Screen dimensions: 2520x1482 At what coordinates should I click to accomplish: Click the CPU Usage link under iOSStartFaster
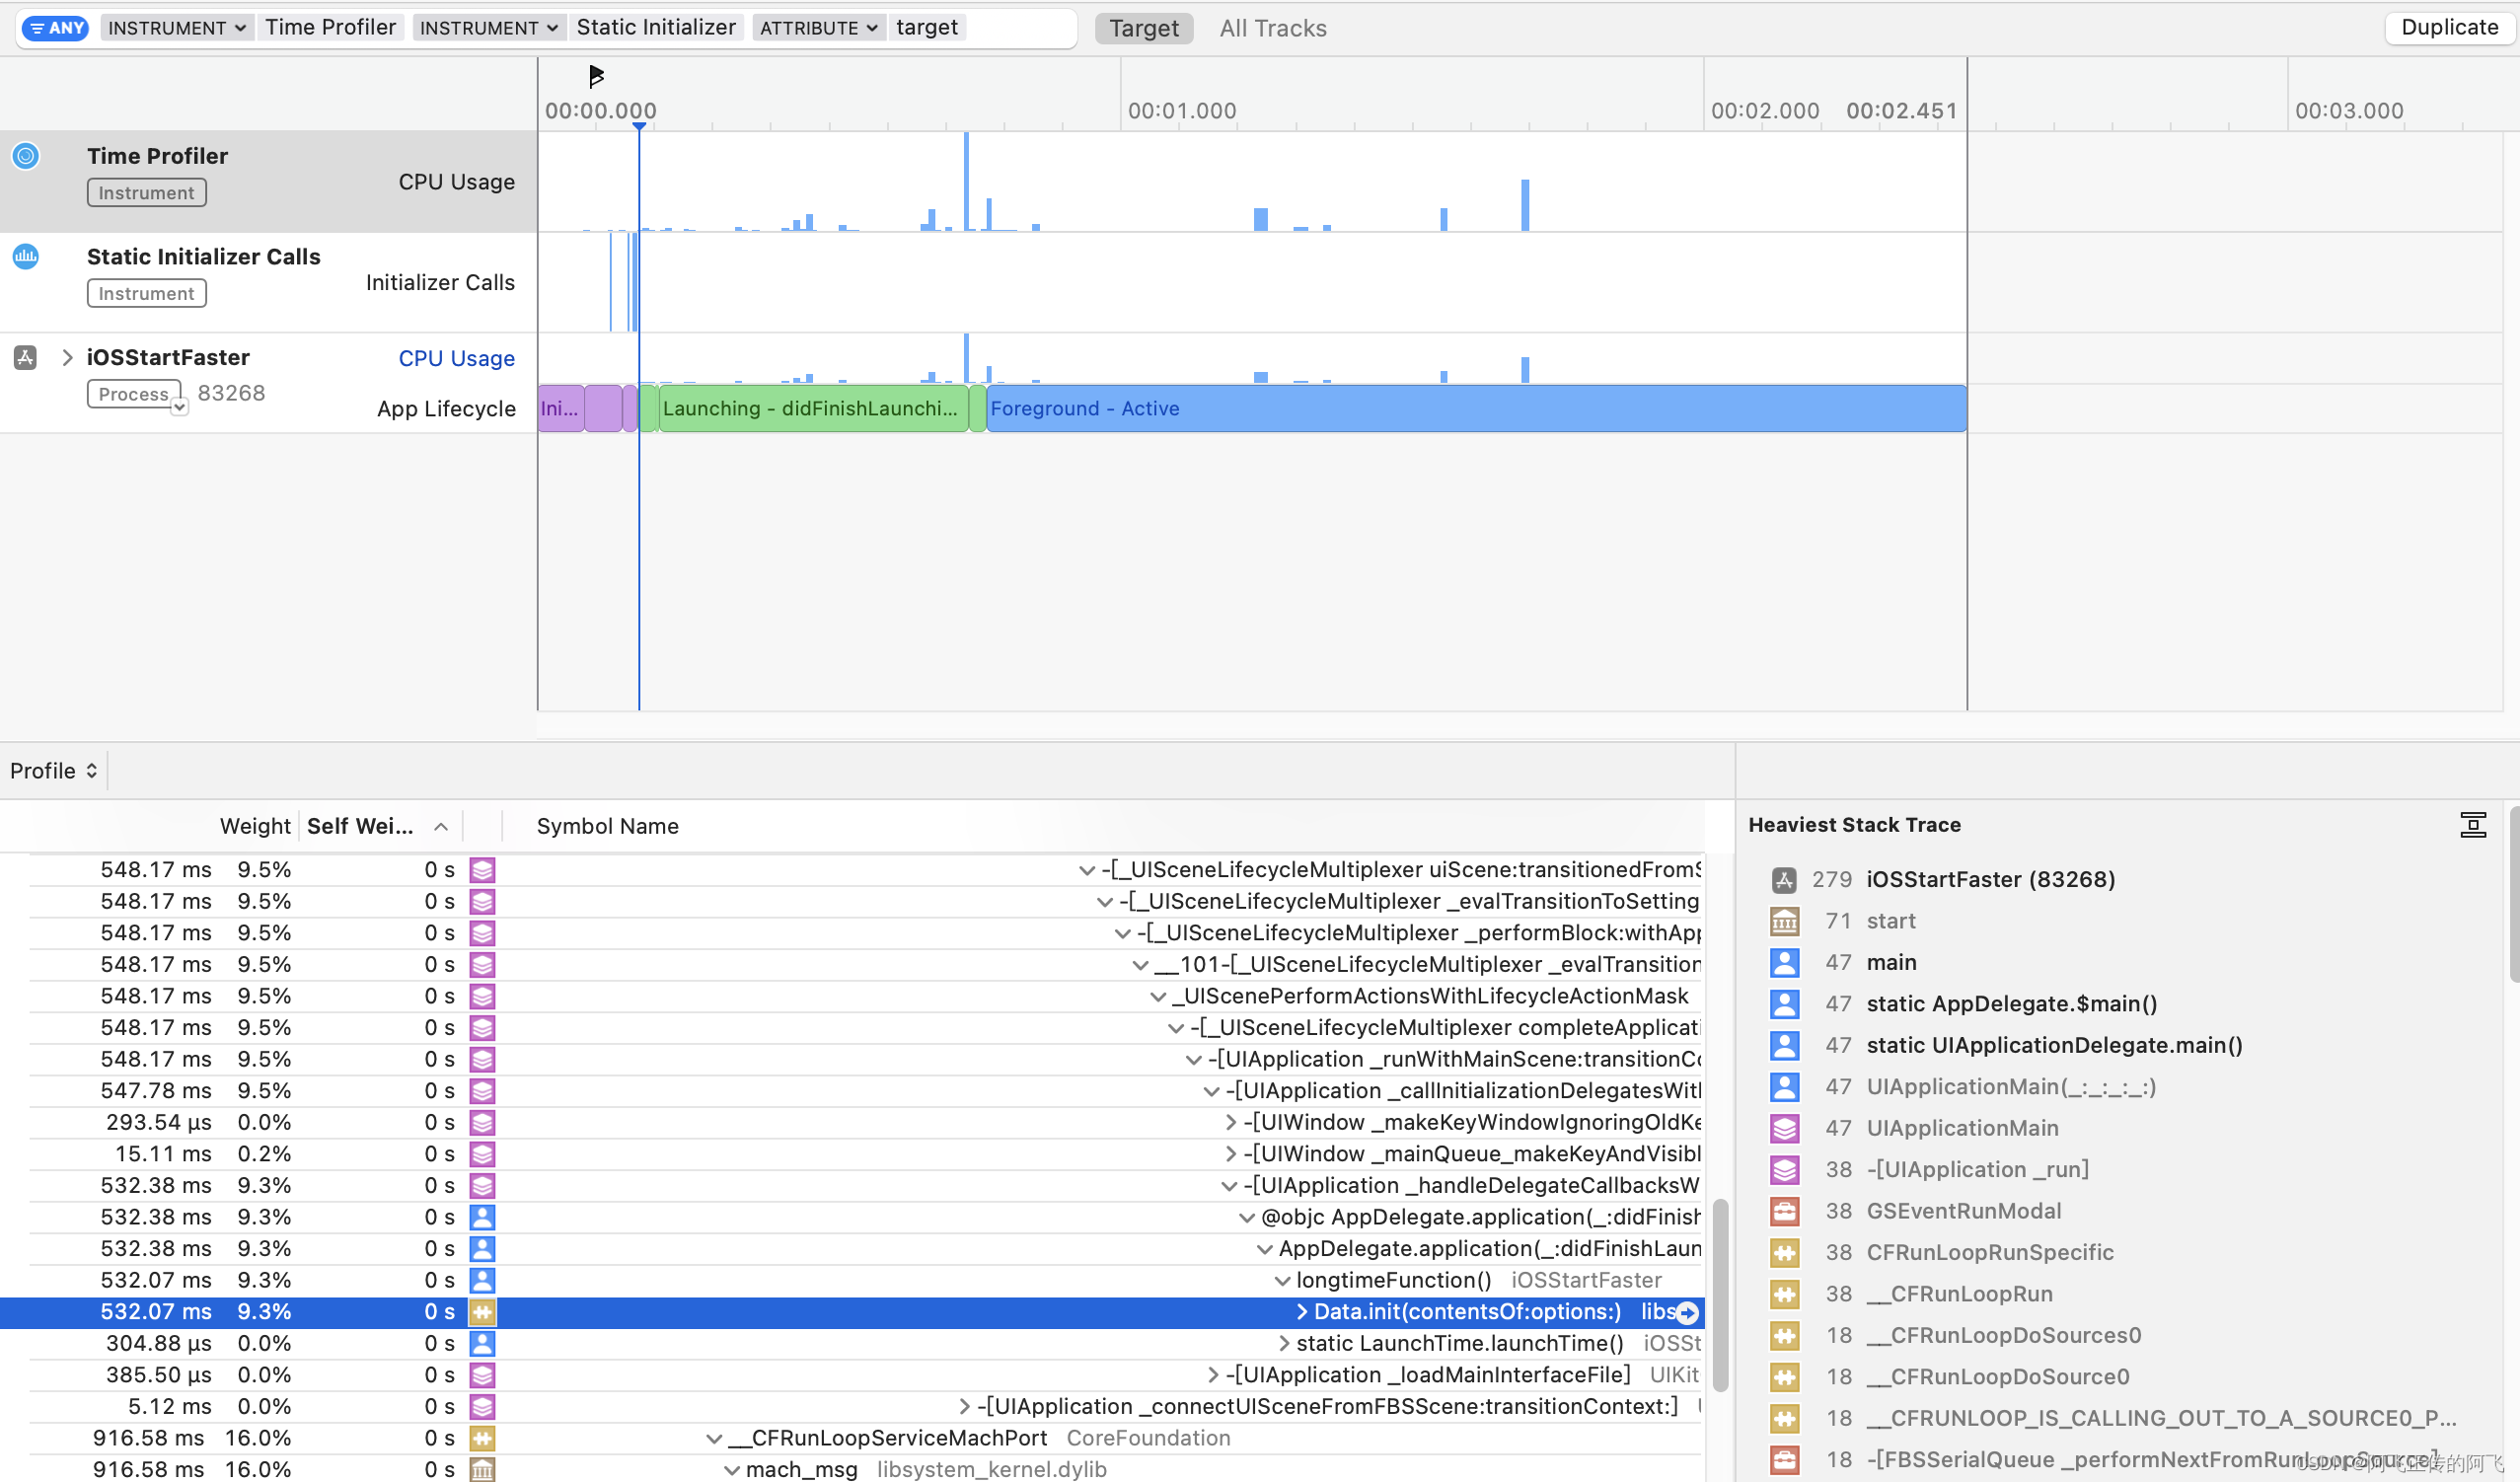456,358
